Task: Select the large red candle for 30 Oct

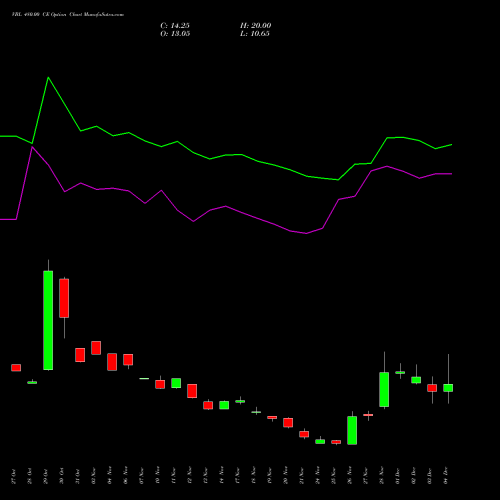Action: click(64, 298)
